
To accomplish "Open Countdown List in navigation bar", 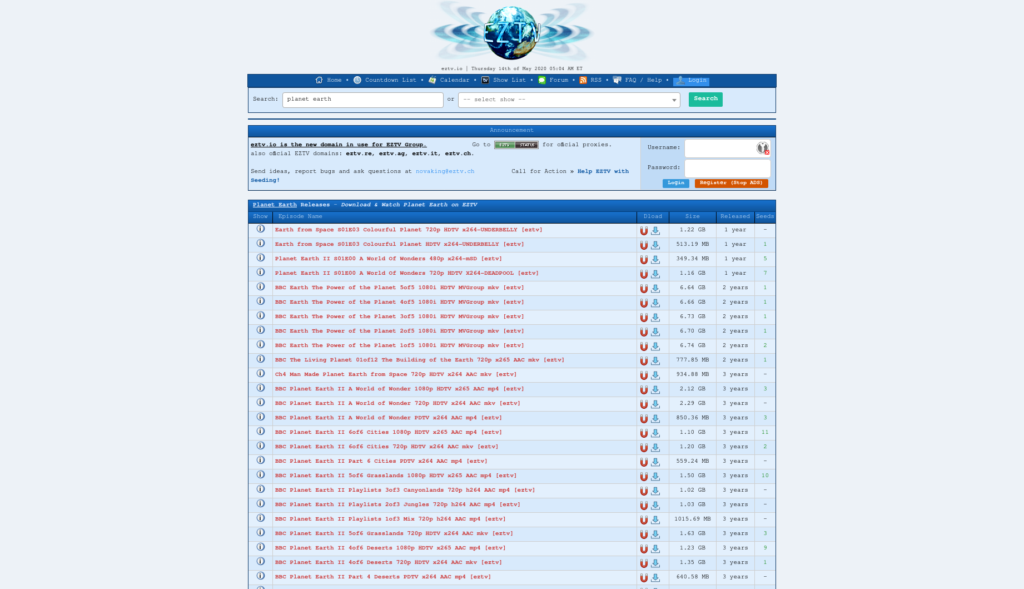I will [x=390, y=80].
